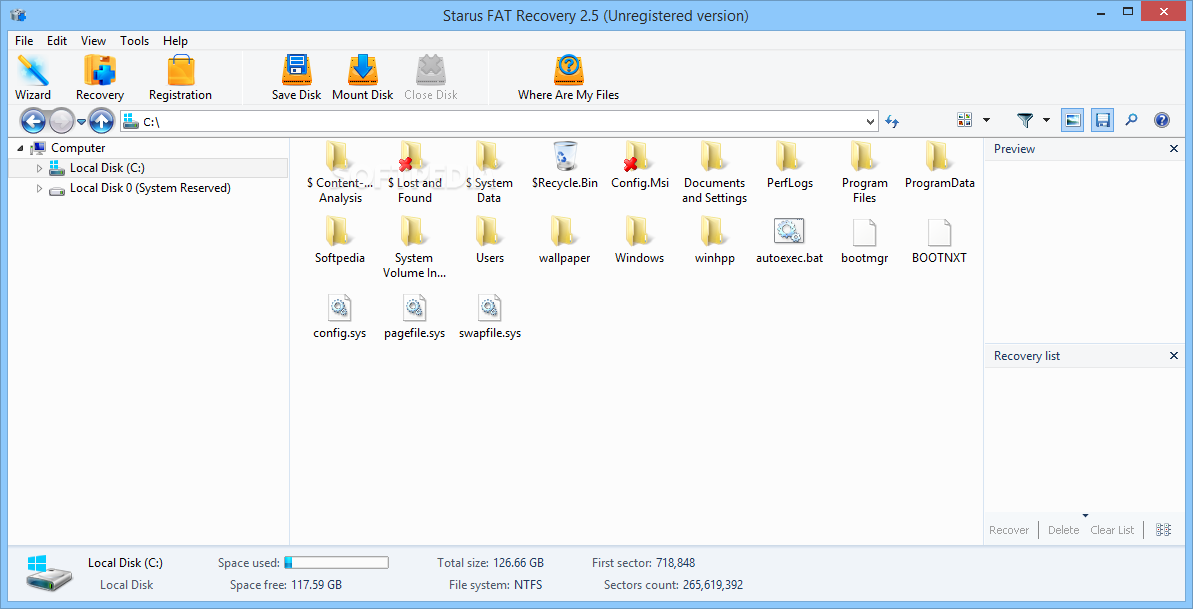The image size is (1193, 609).
Task: Open the view mode dropdown arrow
Action: (987, 120)
